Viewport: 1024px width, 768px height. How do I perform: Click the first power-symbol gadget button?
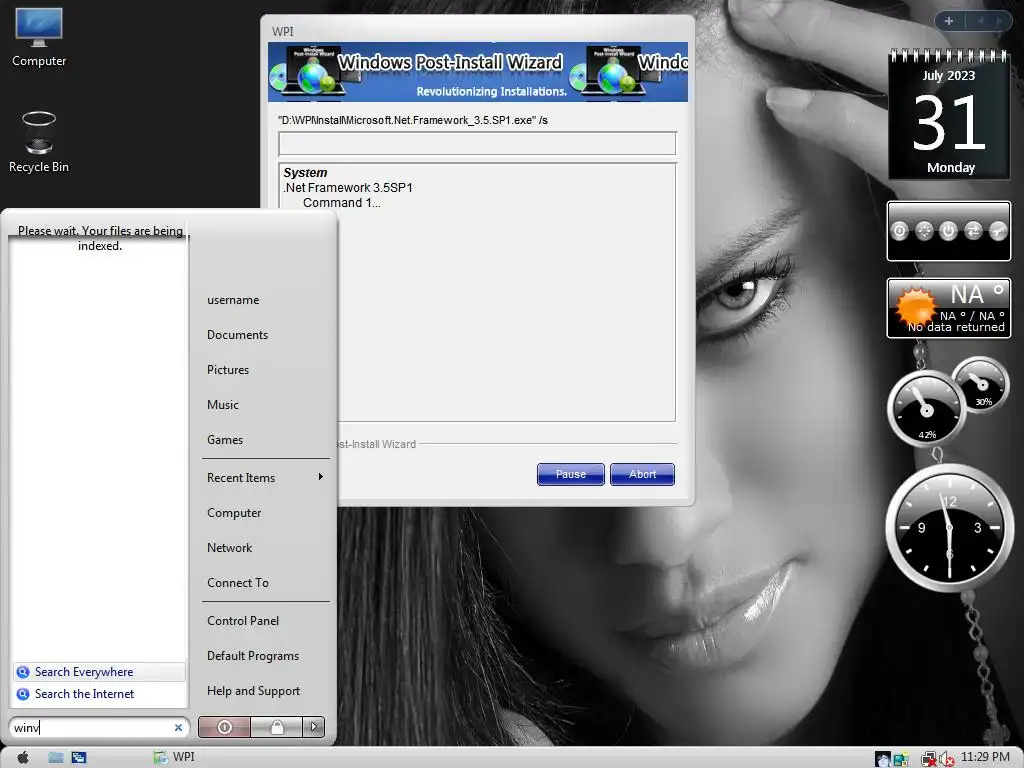[x=900, y=231]
